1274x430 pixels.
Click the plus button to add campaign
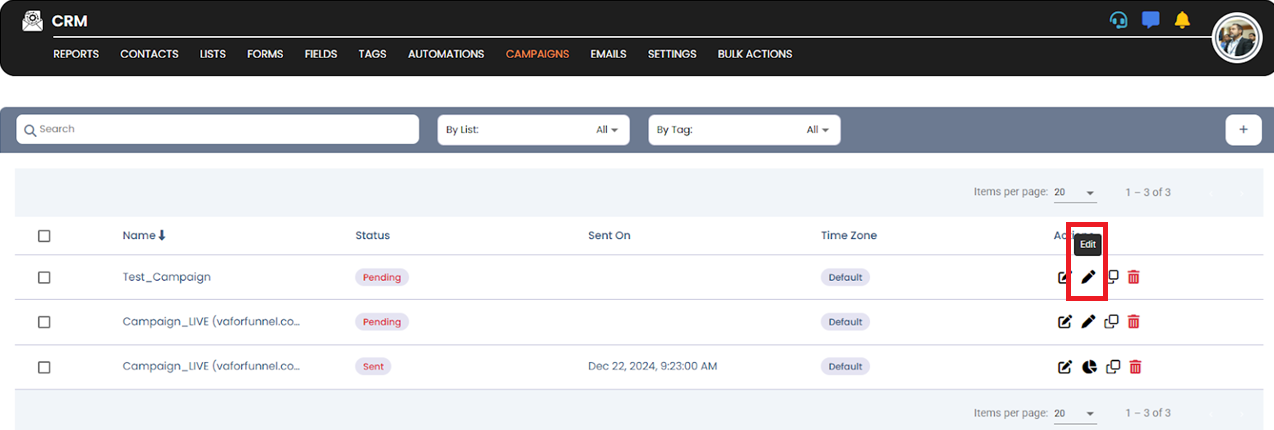coord(1243,130)
